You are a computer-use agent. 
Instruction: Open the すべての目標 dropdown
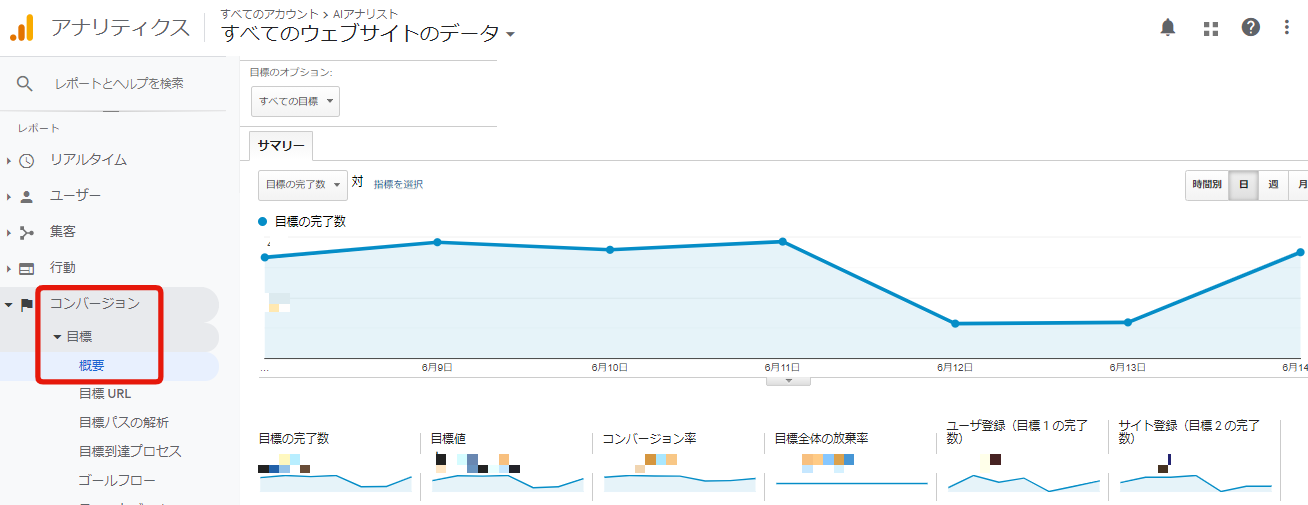coord(295,102)
